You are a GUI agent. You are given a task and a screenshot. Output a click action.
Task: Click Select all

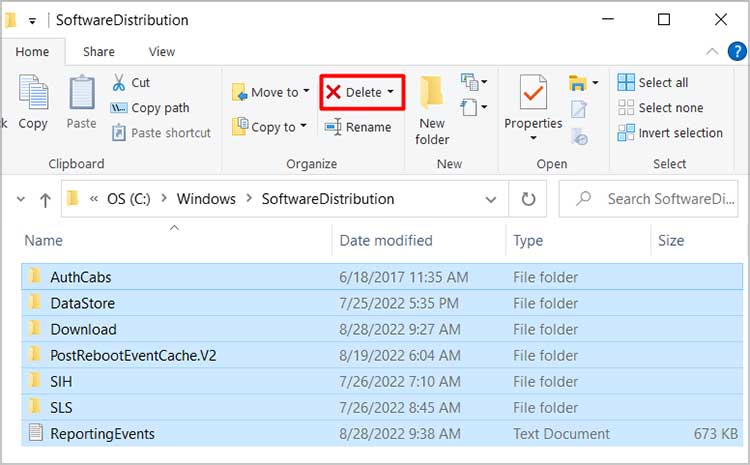(x=652, y=82)
